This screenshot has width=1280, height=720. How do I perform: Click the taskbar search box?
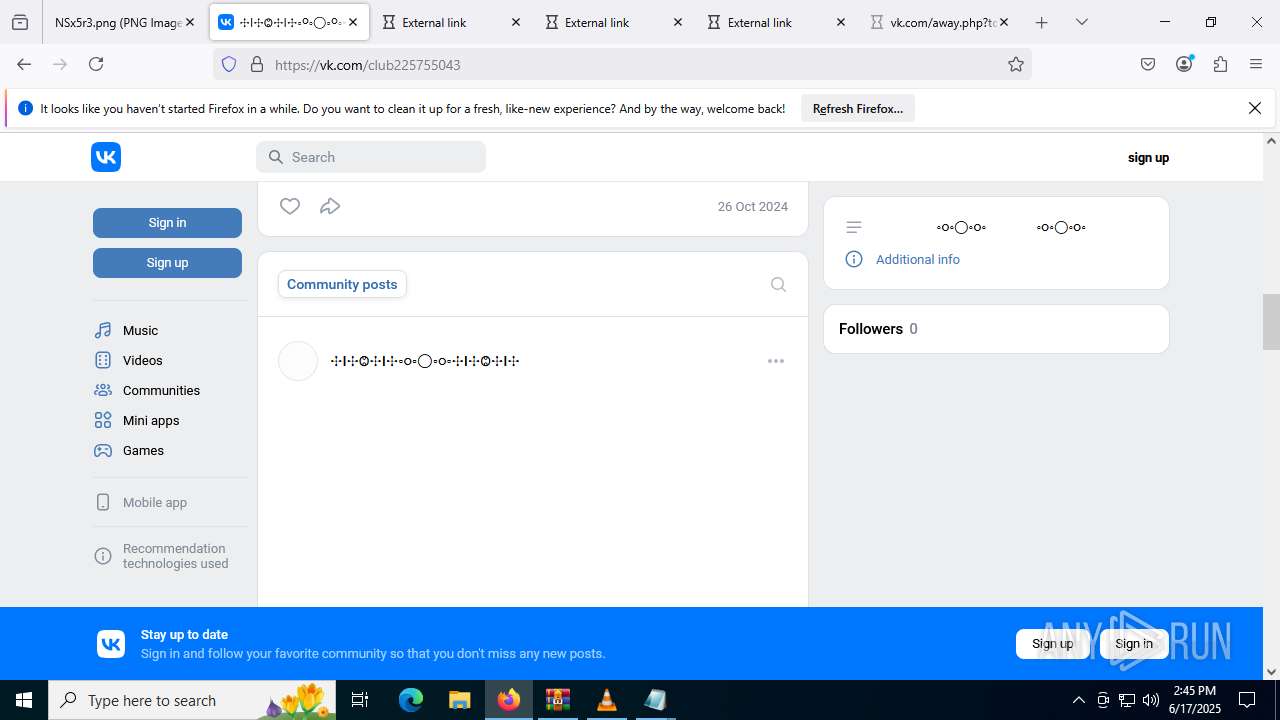point(192,700)
